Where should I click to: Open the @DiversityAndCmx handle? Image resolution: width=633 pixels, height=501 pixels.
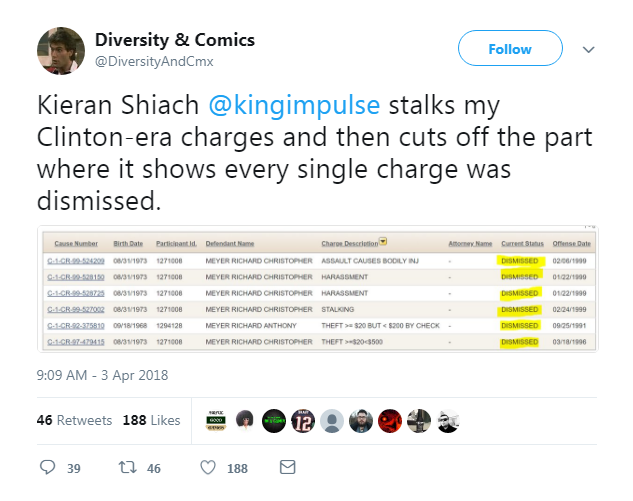pyautogui.click(x=154, y=61)
